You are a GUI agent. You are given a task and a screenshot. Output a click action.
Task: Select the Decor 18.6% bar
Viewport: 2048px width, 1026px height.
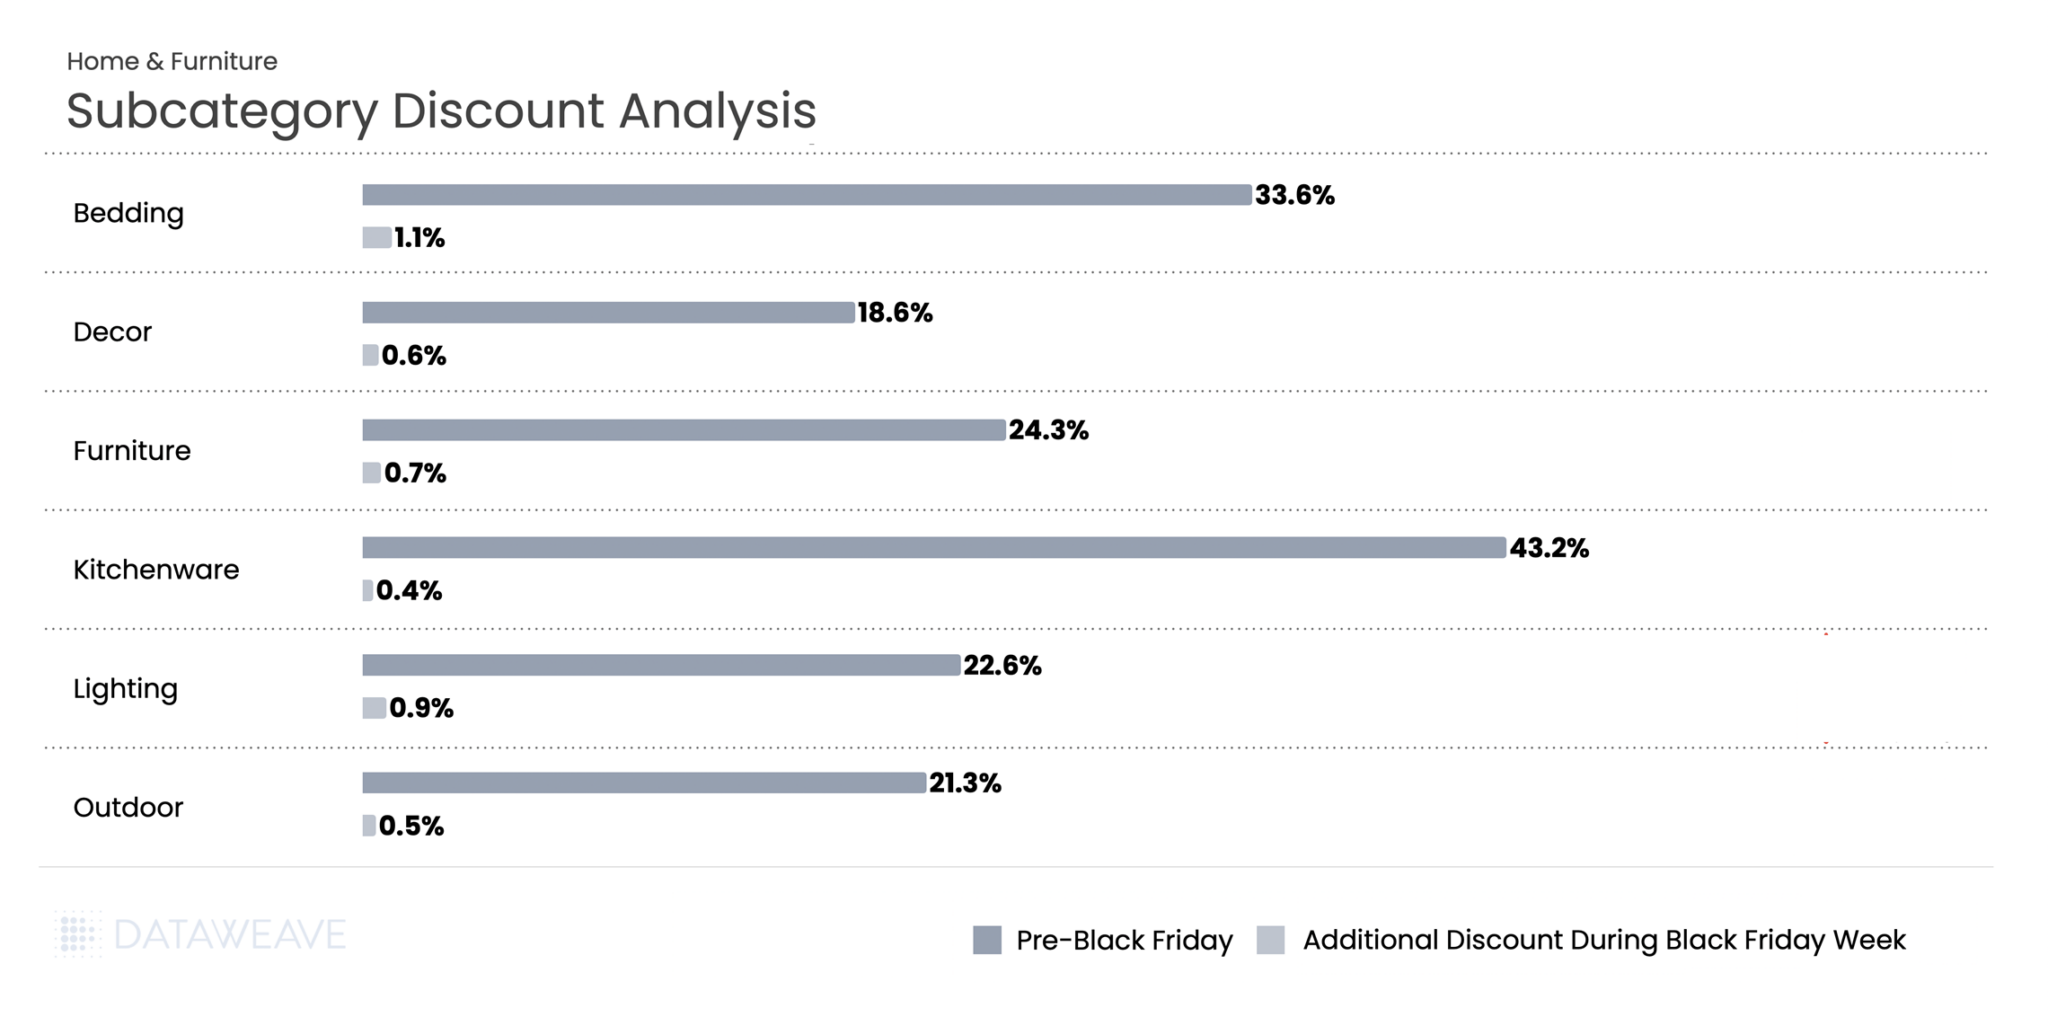608,313
